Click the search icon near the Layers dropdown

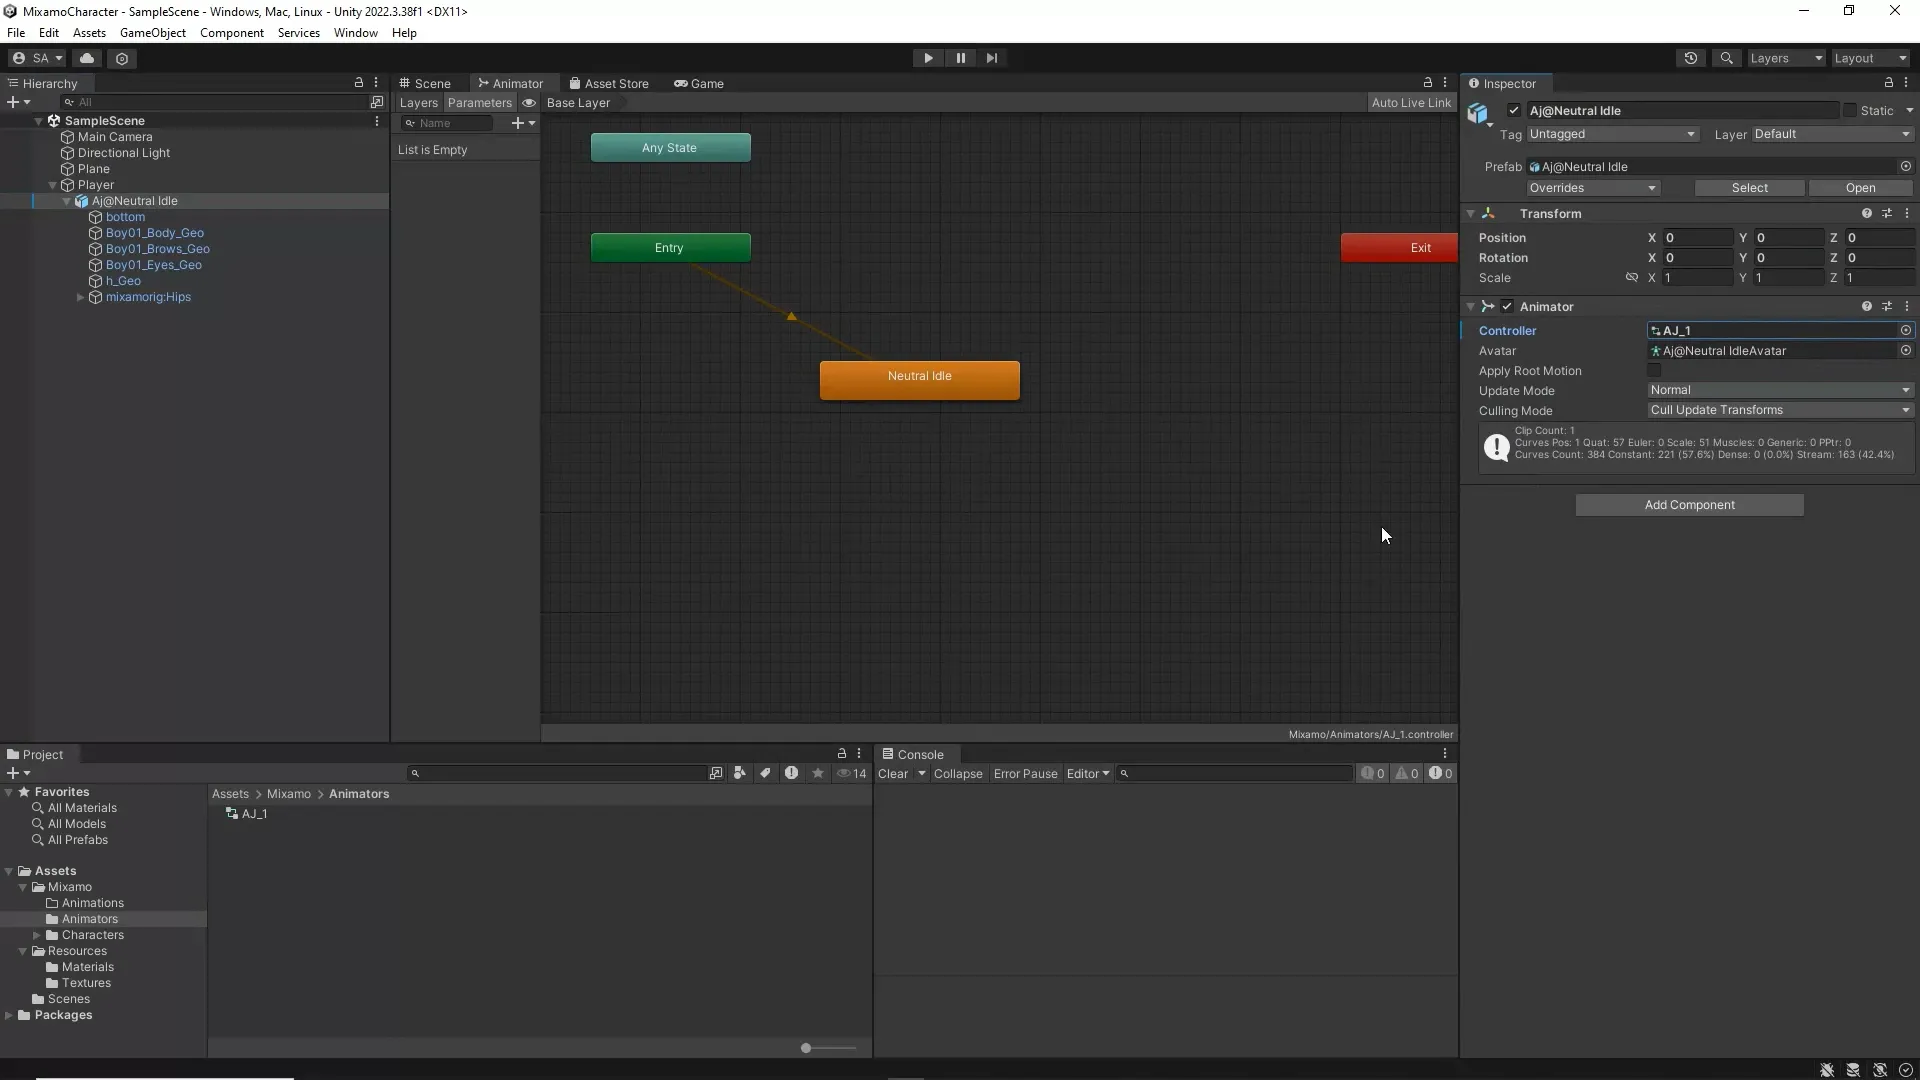pos(1727,58)
